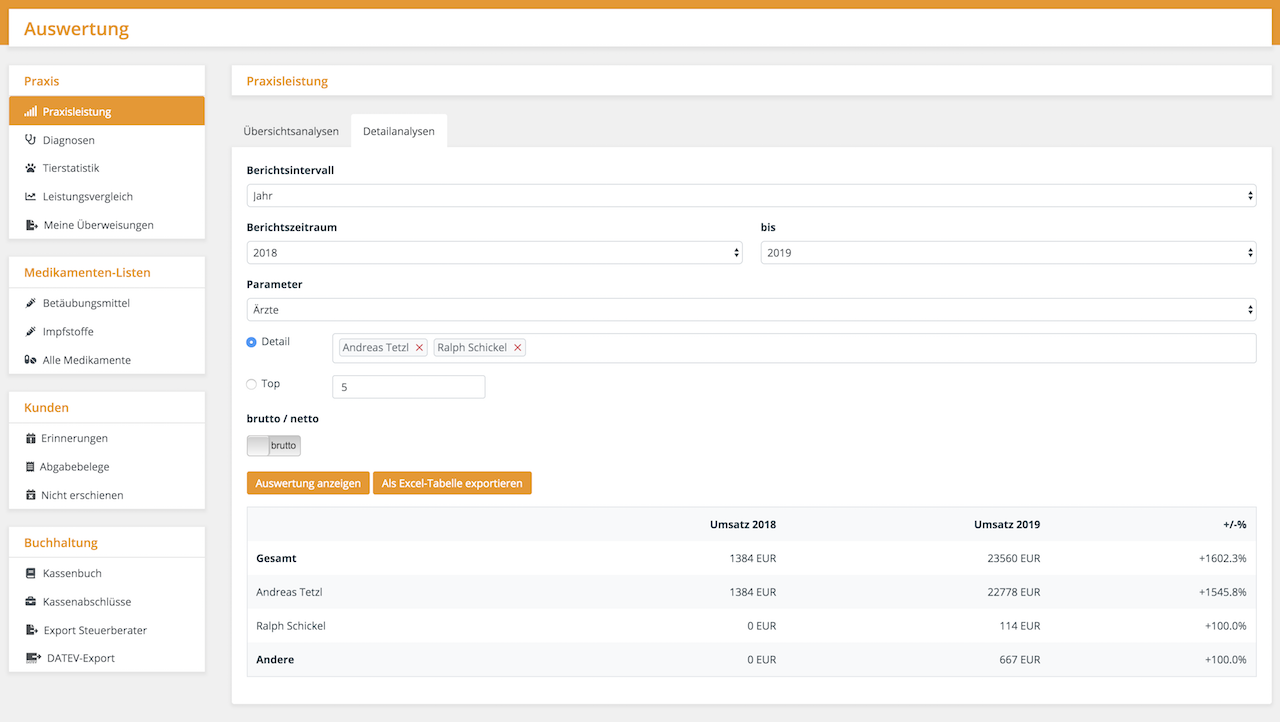Click the Kassenbuch book icon

point(30,573)
